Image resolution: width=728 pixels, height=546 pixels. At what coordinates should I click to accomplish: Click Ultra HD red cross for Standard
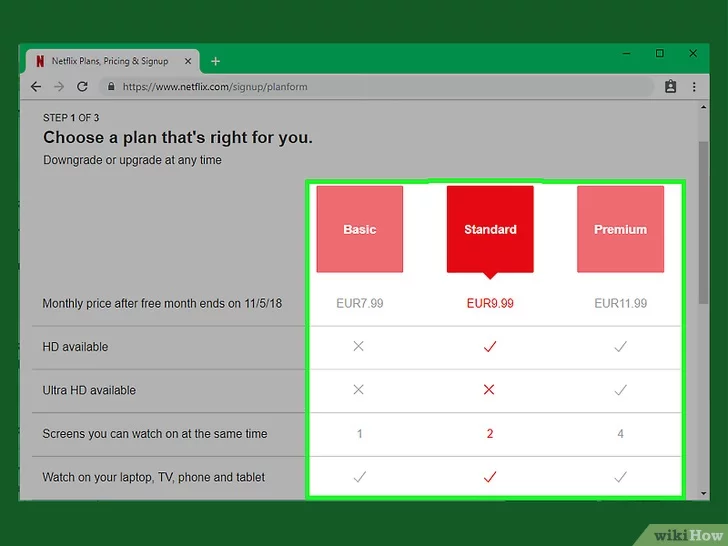tap(489, 390)
